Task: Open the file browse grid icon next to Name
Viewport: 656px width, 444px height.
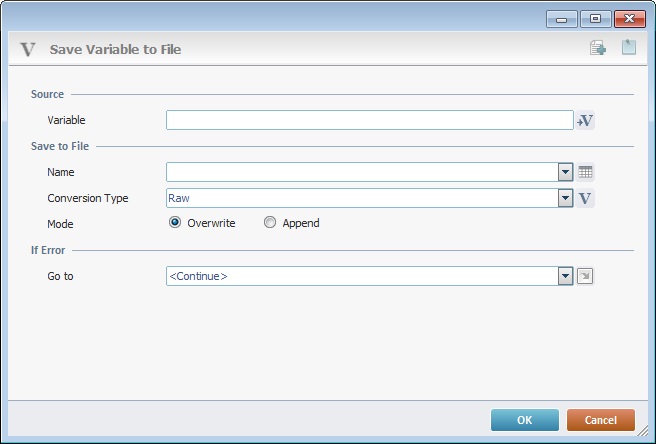Action: coord(585,172)
